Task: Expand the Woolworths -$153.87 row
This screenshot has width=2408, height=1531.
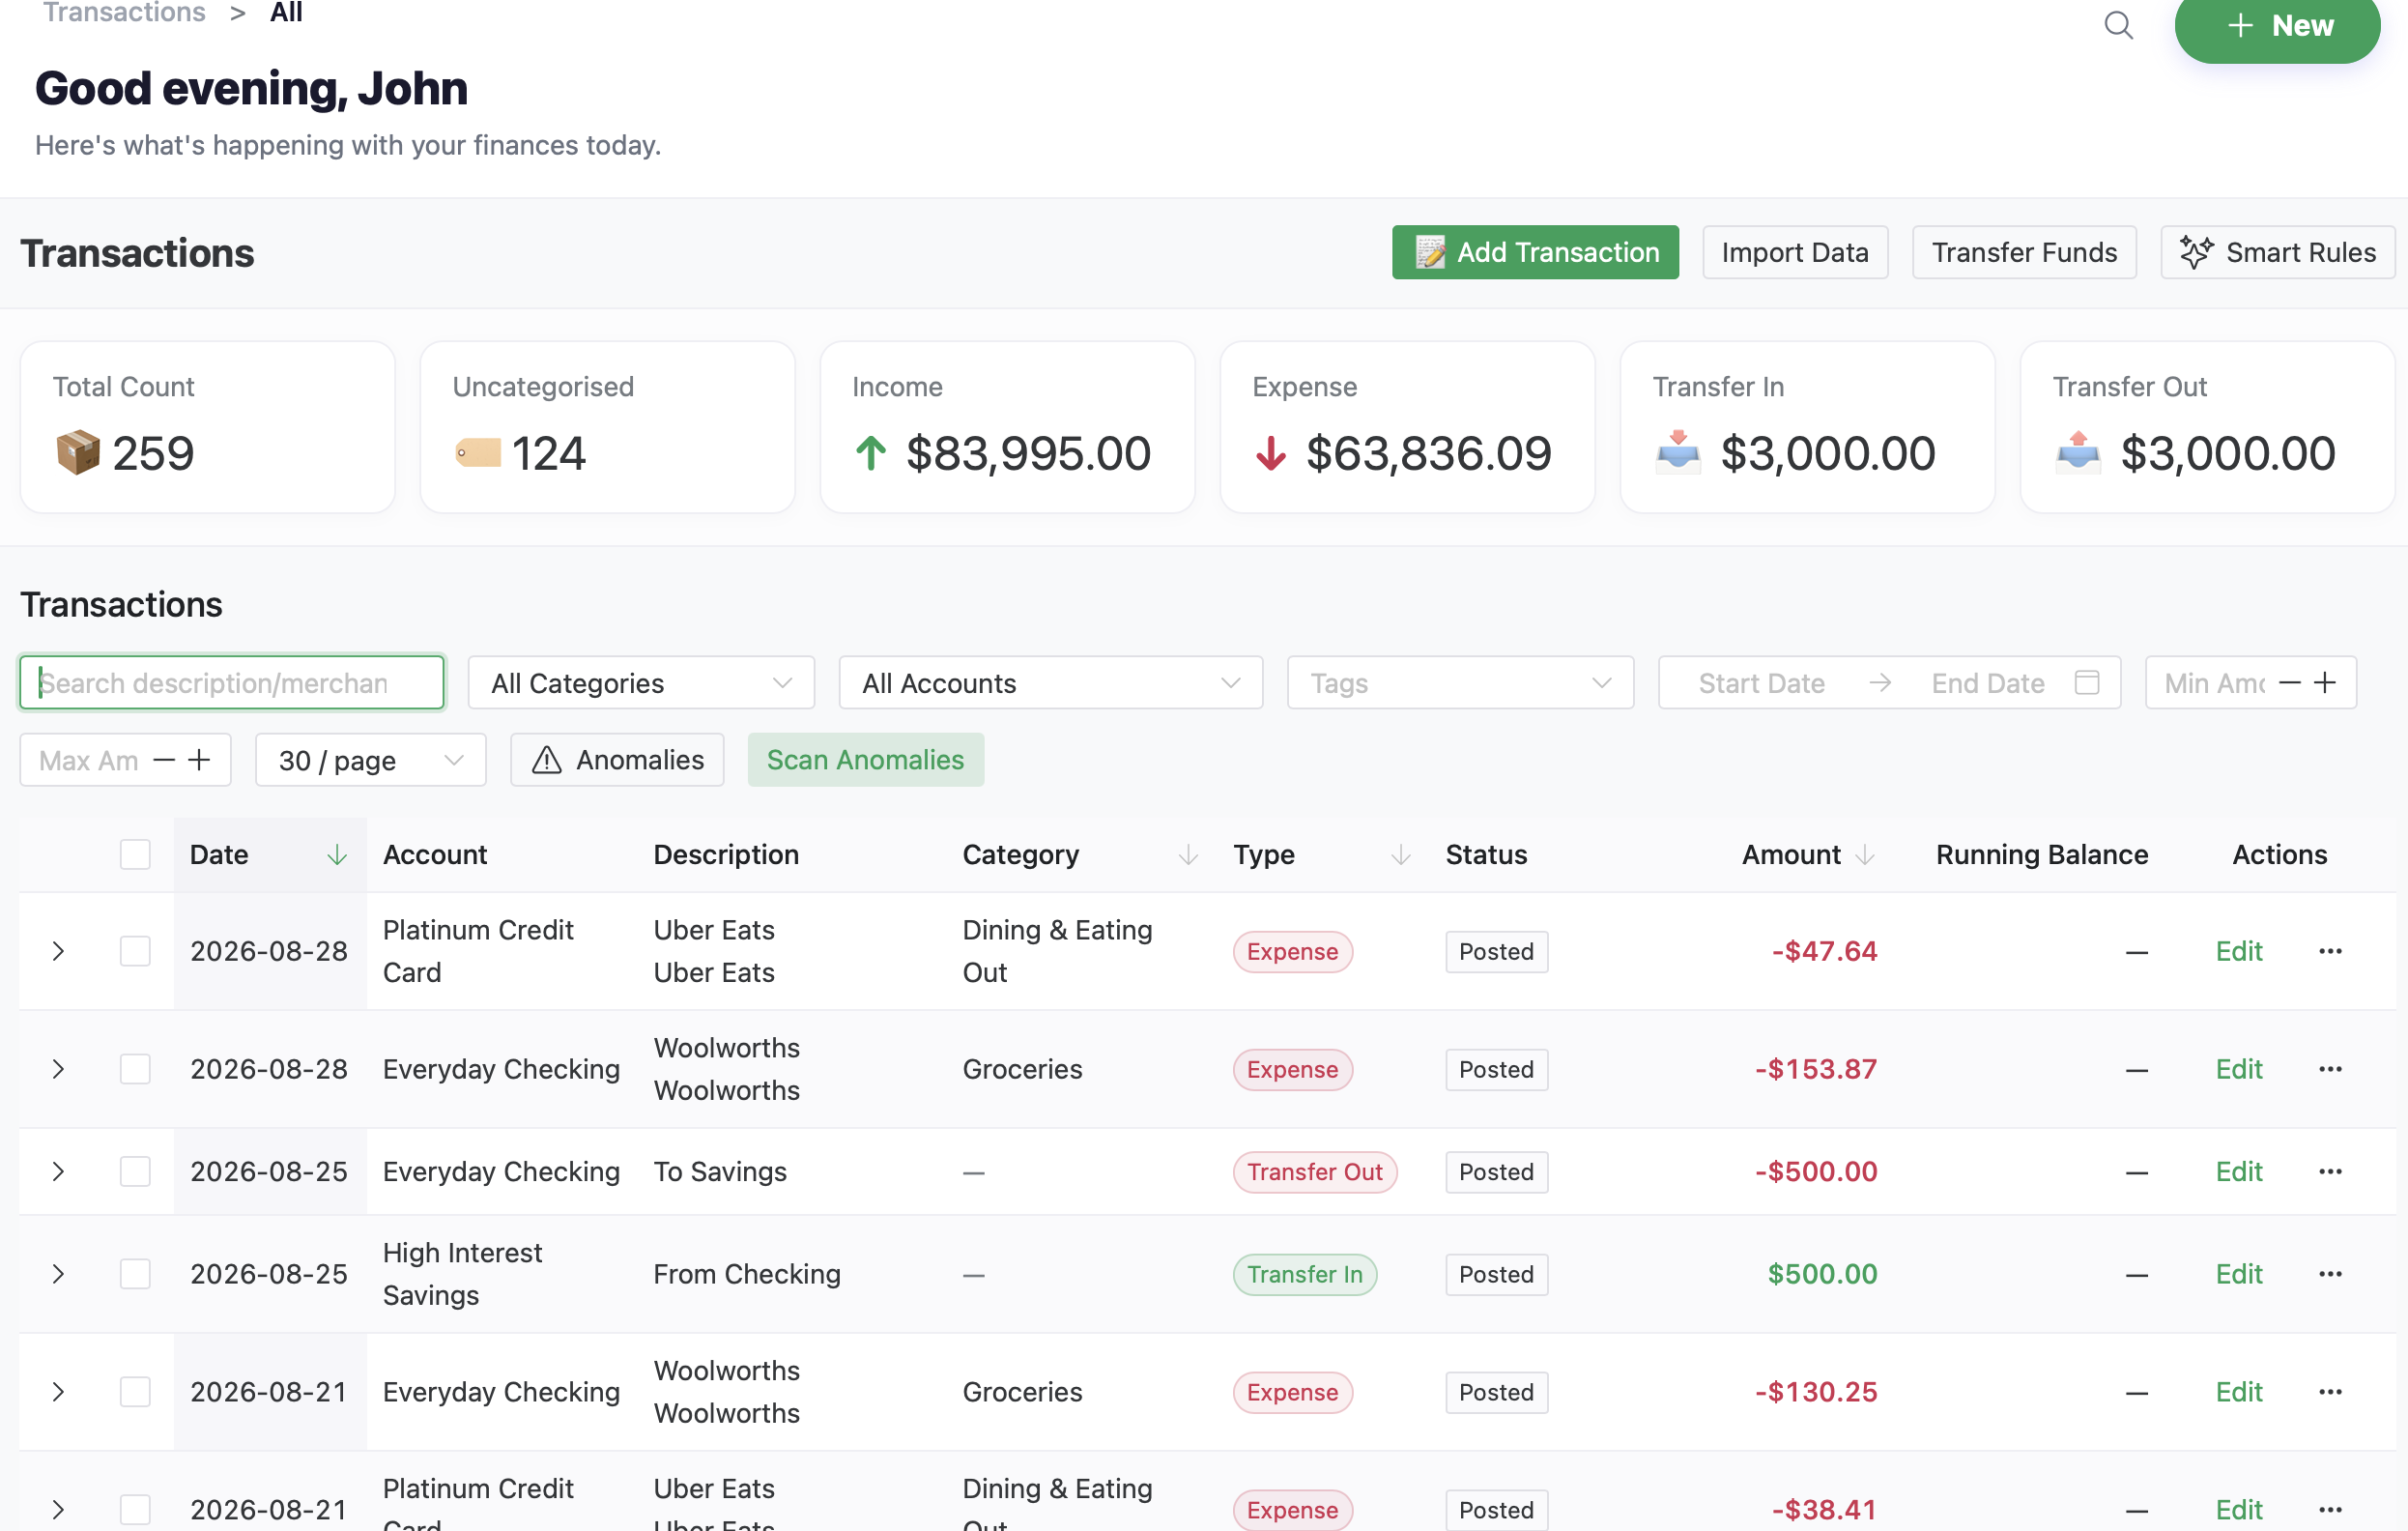Action: (x=58, y=1069)
